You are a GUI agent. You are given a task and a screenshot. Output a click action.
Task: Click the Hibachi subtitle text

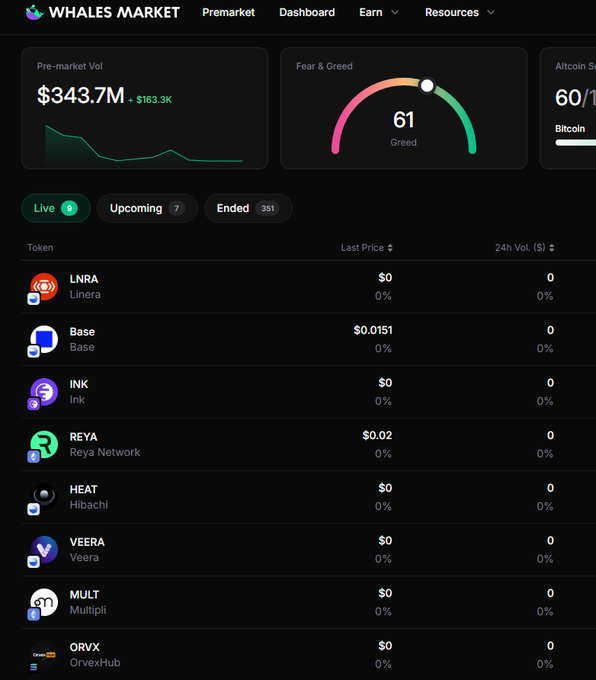point(89,505)
